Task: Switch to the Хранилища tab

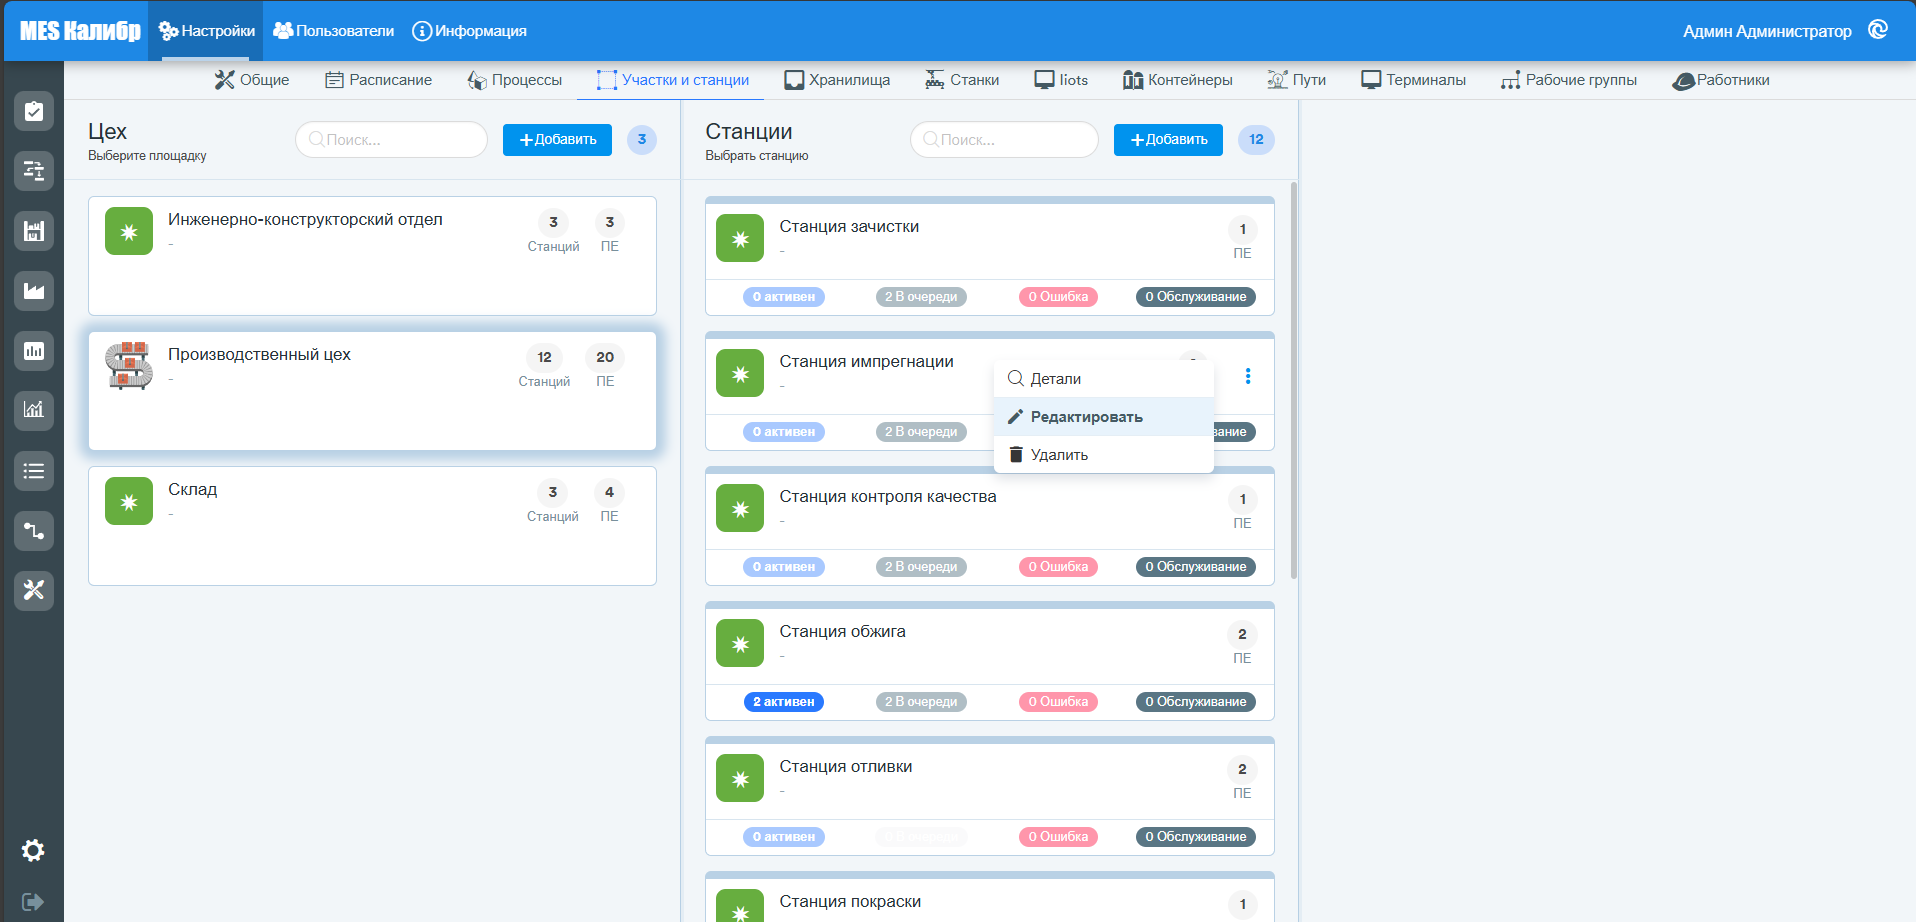Action: tap(837, 80)
